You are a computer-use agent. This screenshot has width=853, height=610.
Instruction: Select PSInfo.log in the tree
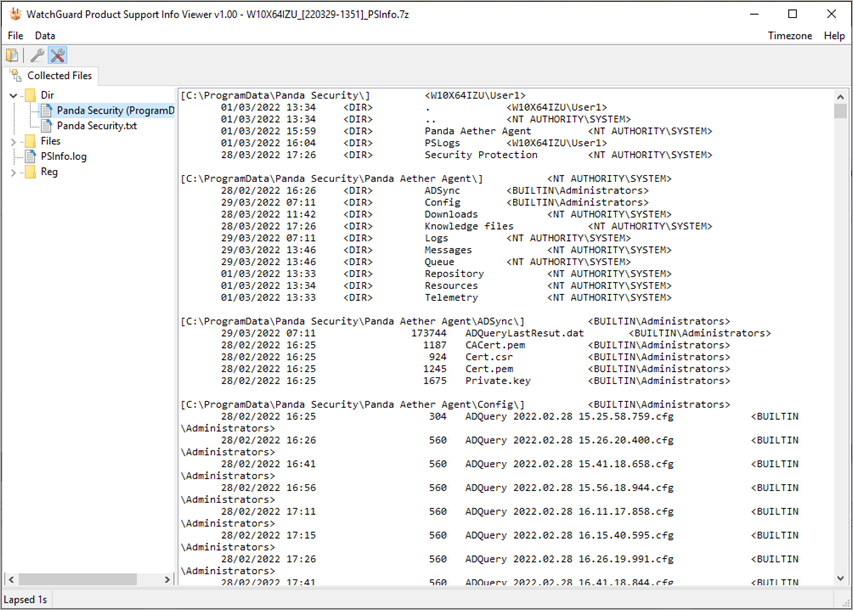[63, 157]
